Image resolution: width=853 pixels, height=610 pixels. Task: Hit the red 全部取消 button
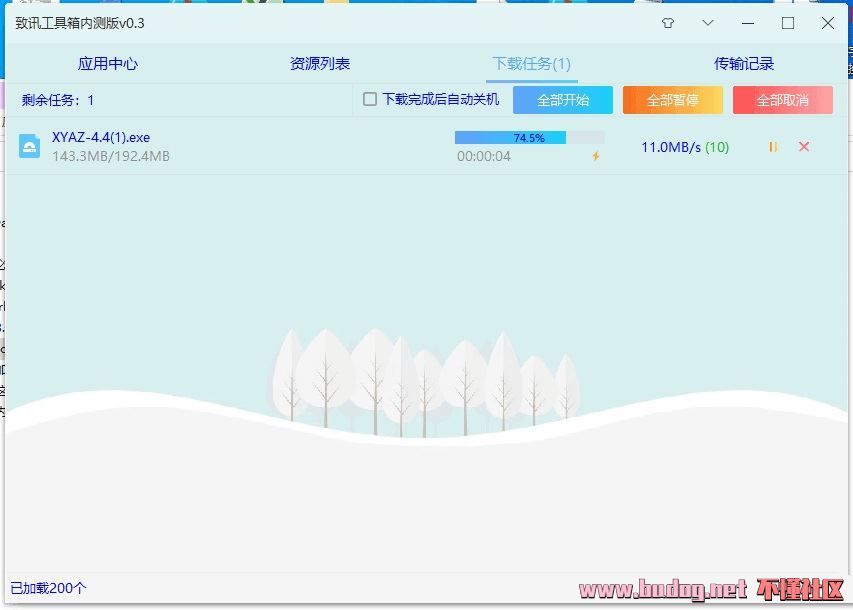tap(782, 100)
